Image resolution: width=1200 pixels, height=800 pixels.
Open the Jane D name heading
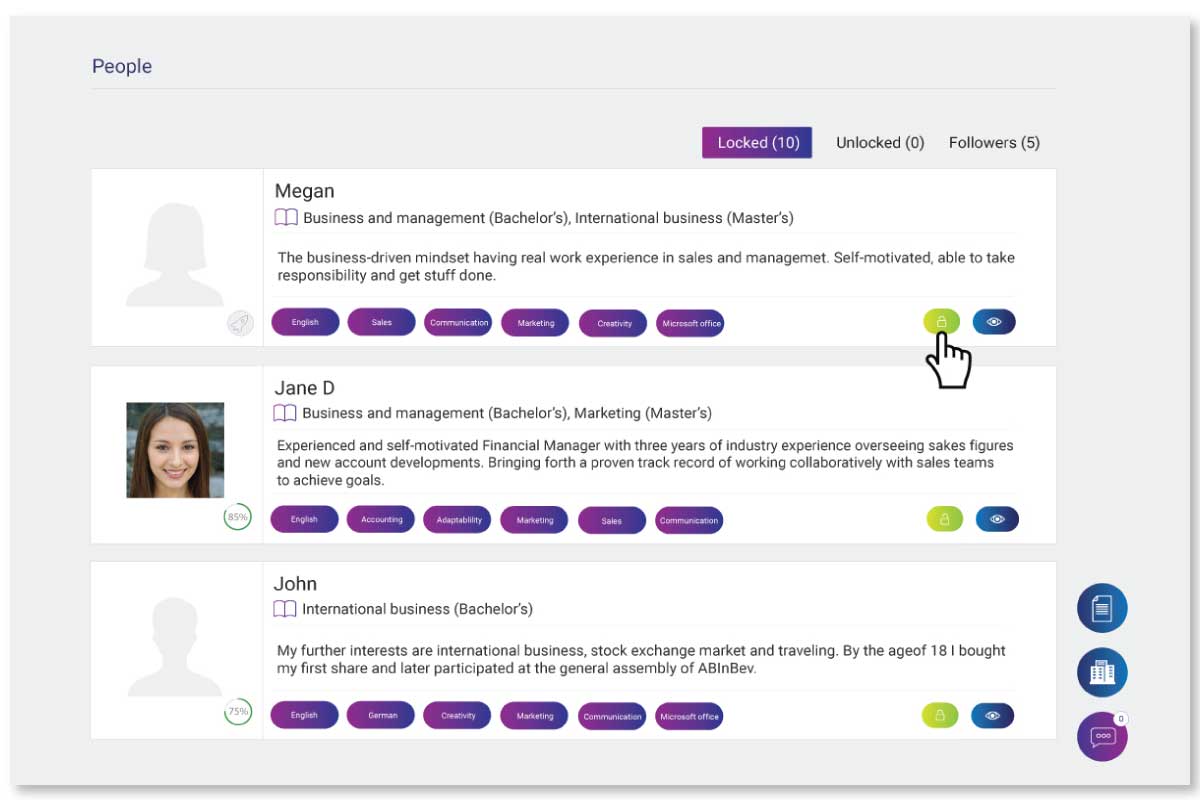point(304,387)
